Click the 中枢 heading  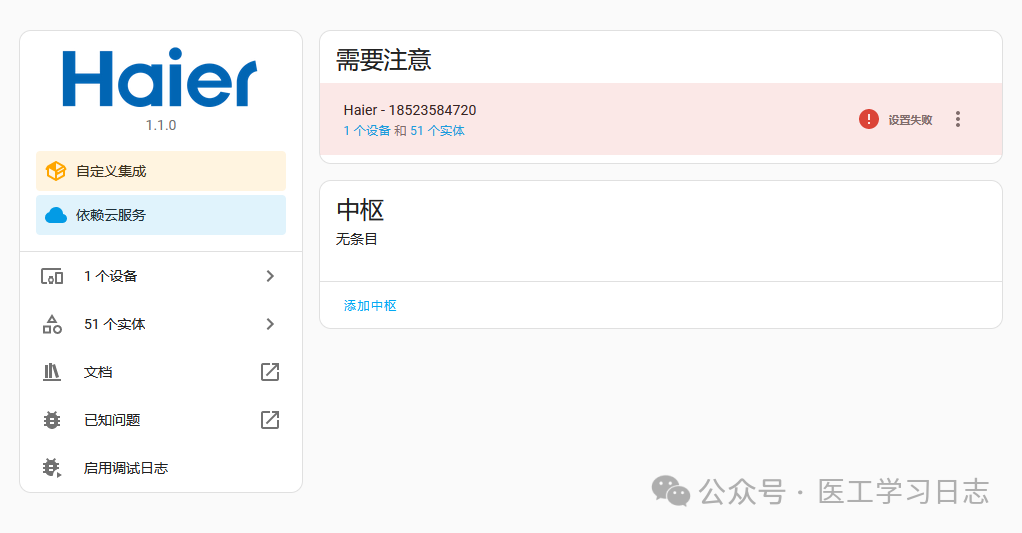(360, 210)
